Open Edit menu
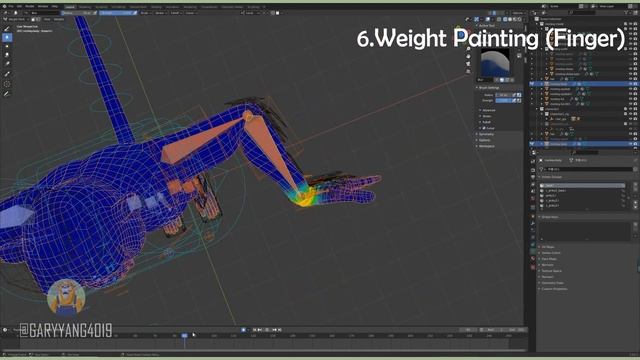The width and height of the screenshot is (640, 360). 19,6
